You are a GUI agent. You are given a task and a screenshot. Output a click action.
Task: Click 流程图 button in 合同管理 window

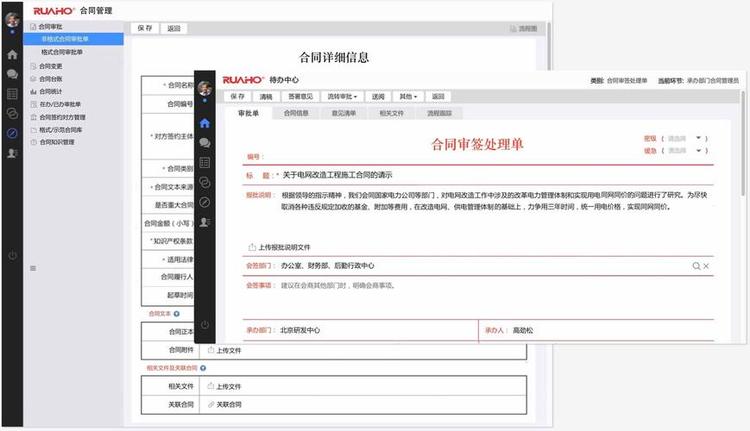click(x=524, y=29)
